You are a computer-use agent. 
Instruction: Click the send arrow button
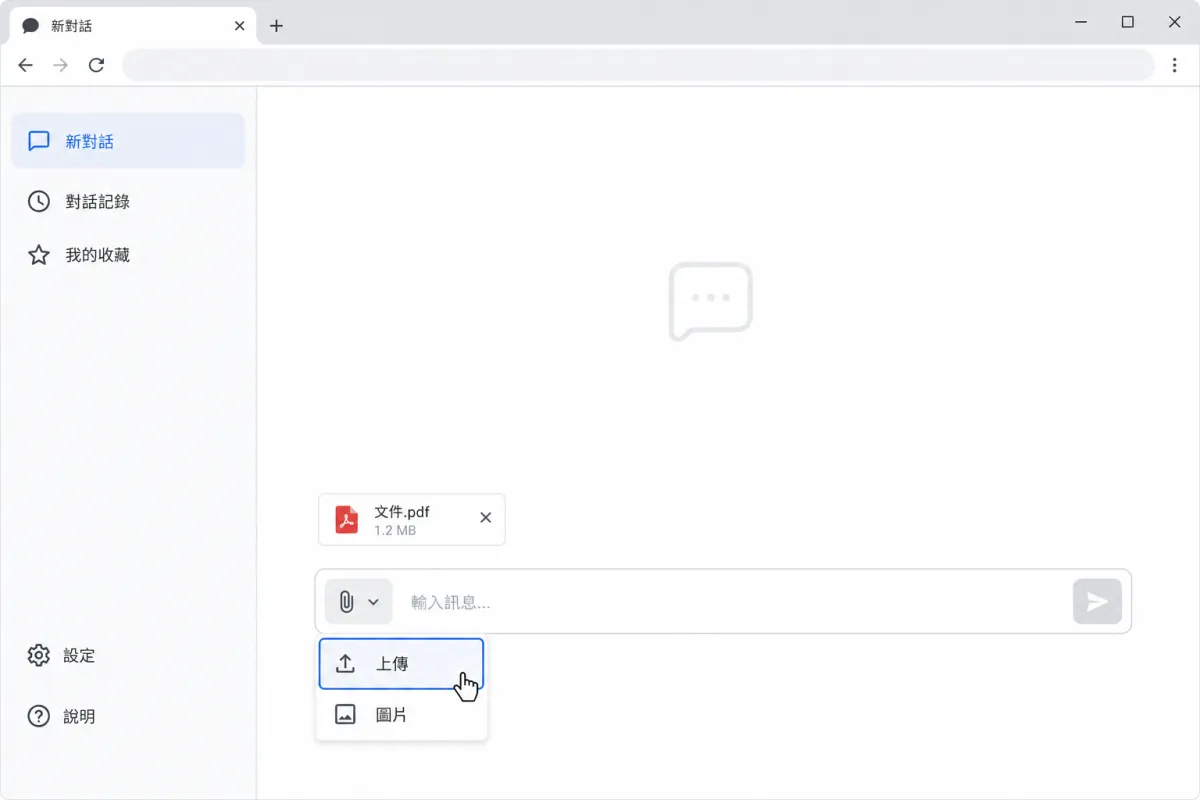click(x=1097, y=601)
